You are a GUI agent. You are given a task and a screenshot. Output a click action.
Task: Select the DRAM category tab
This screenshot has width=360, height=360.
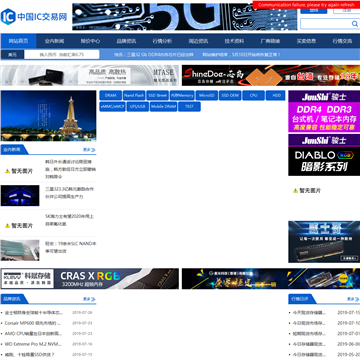pyautogui.click(x=111, y=95)
